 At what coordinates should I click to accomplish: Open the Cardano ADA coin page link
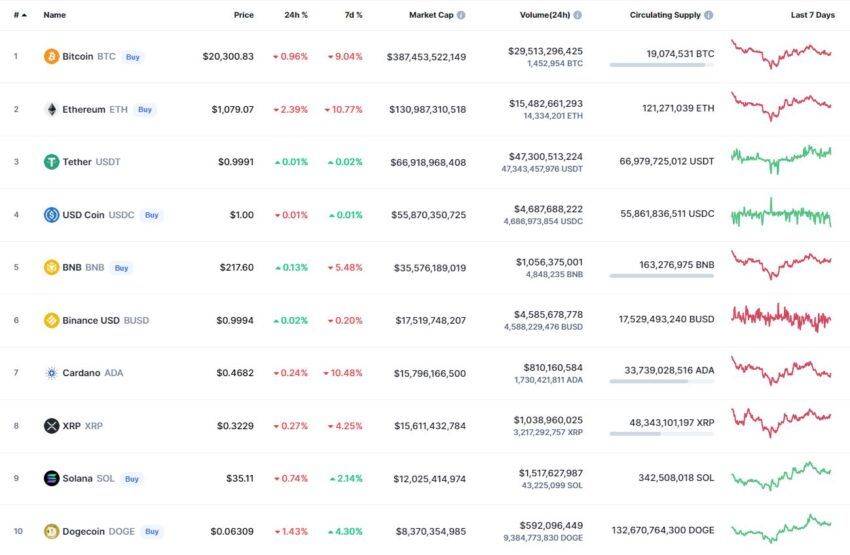click(93, 373)
